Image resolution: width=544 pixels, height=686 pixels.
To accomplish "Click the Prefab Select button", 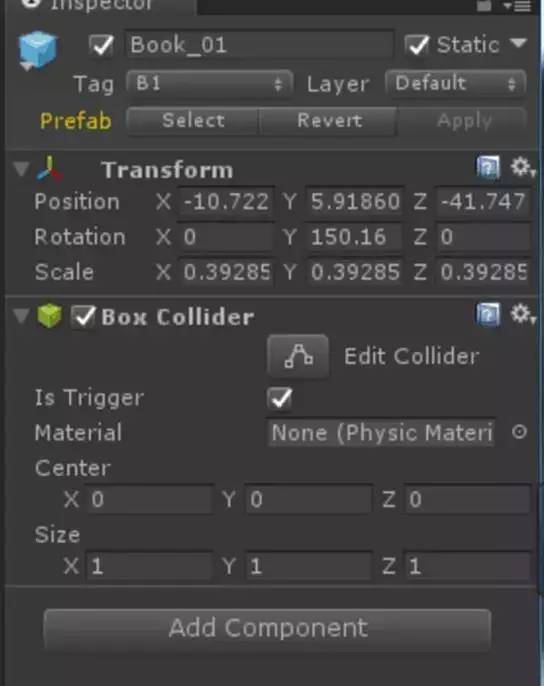I will [193, 121].
